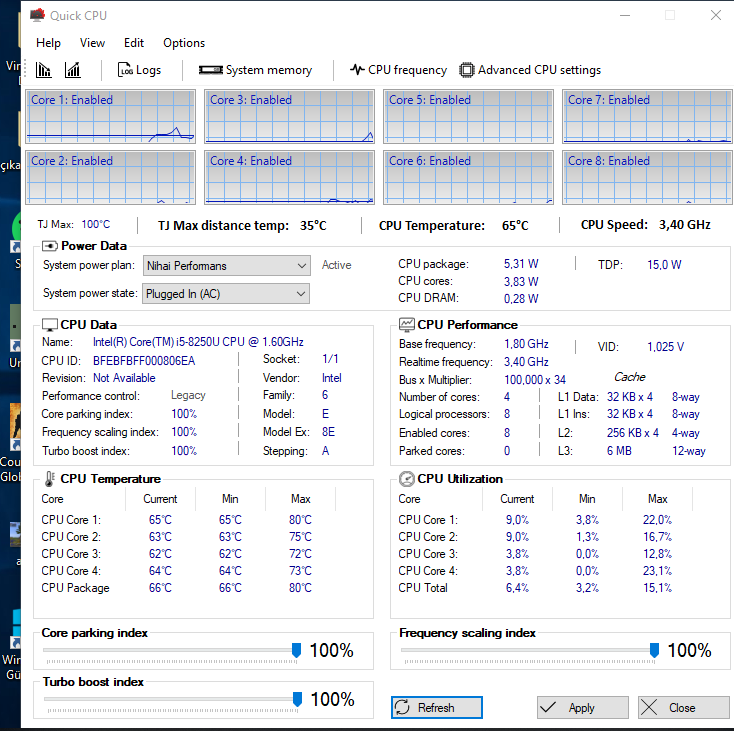
Task: Open the Options menu
Action: 184,43
